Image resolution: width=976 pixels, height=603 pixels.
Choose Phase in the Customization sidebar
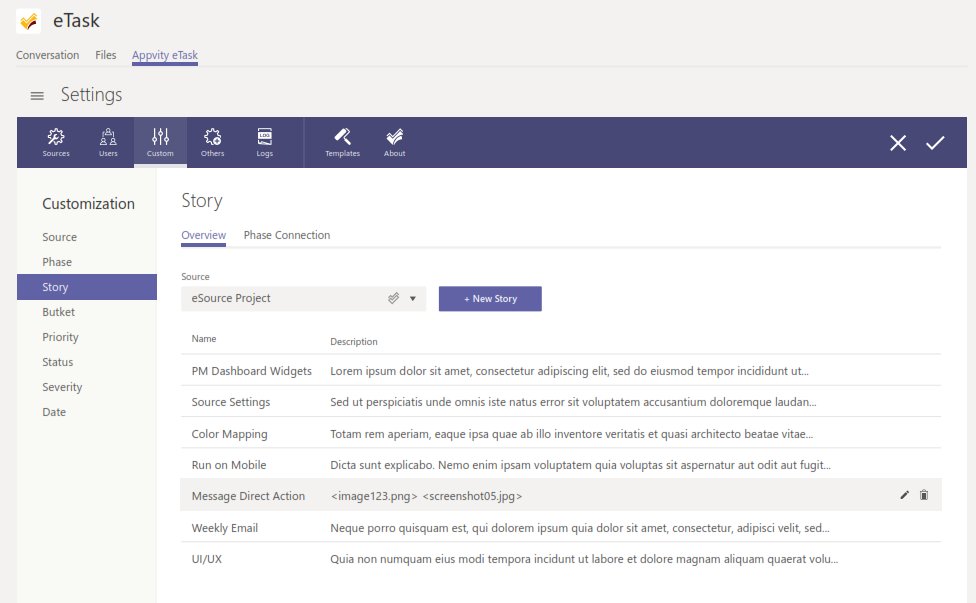57,262
